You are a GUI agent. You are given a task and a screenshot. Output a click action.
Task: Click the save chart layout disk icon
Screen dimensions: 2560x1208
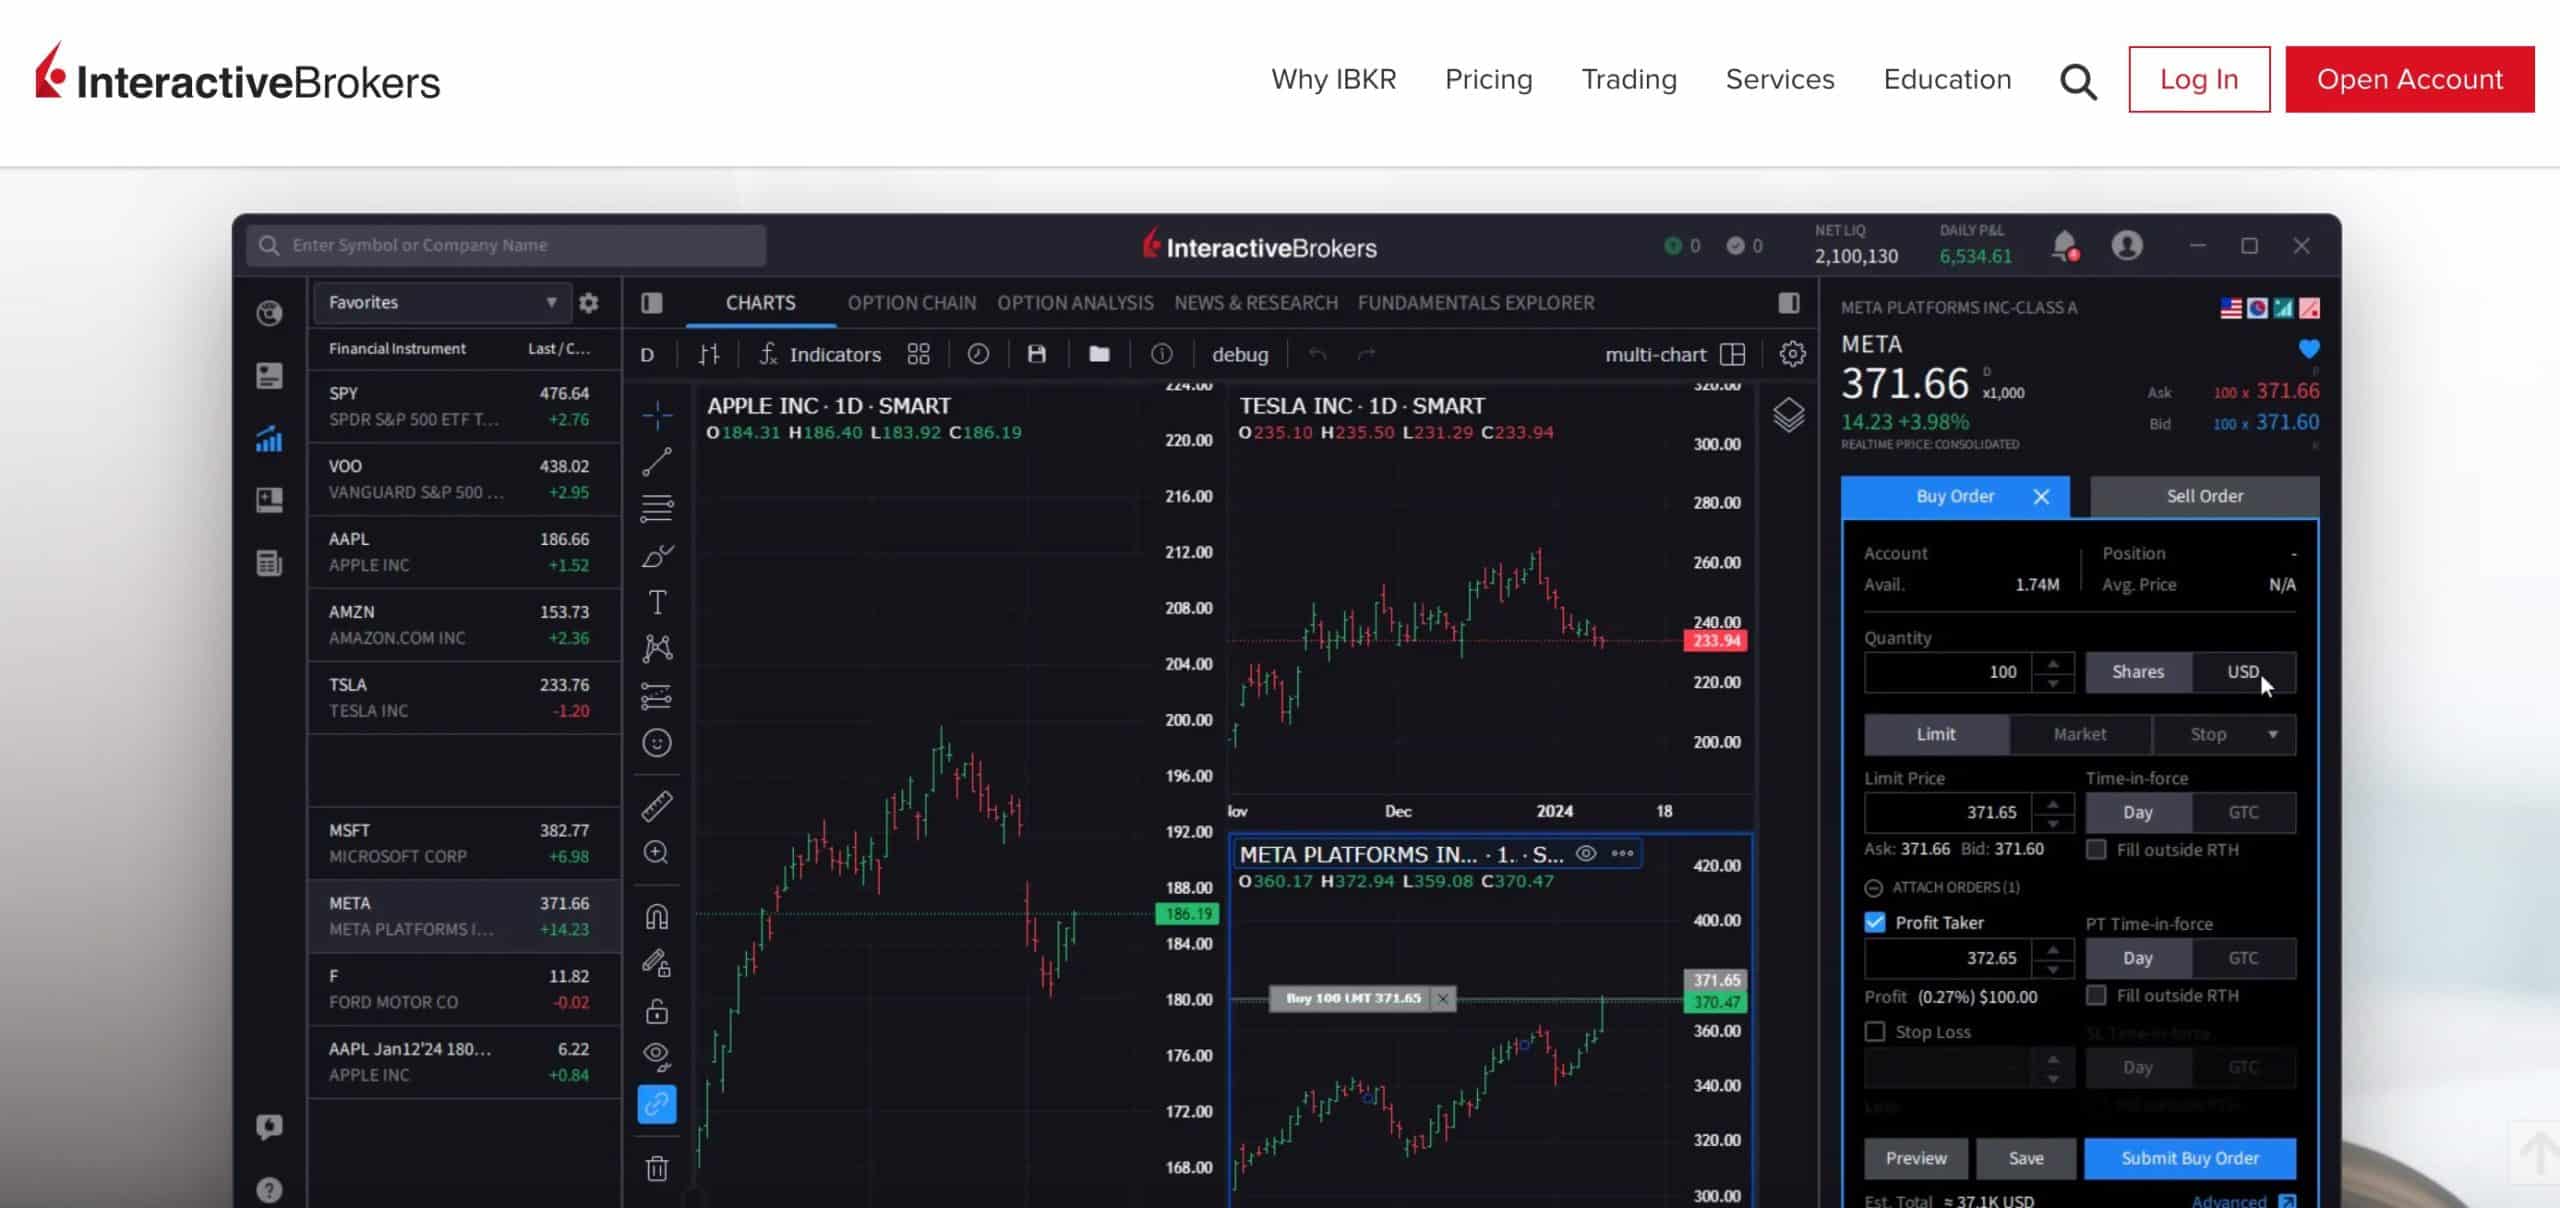coord(1037,354)
